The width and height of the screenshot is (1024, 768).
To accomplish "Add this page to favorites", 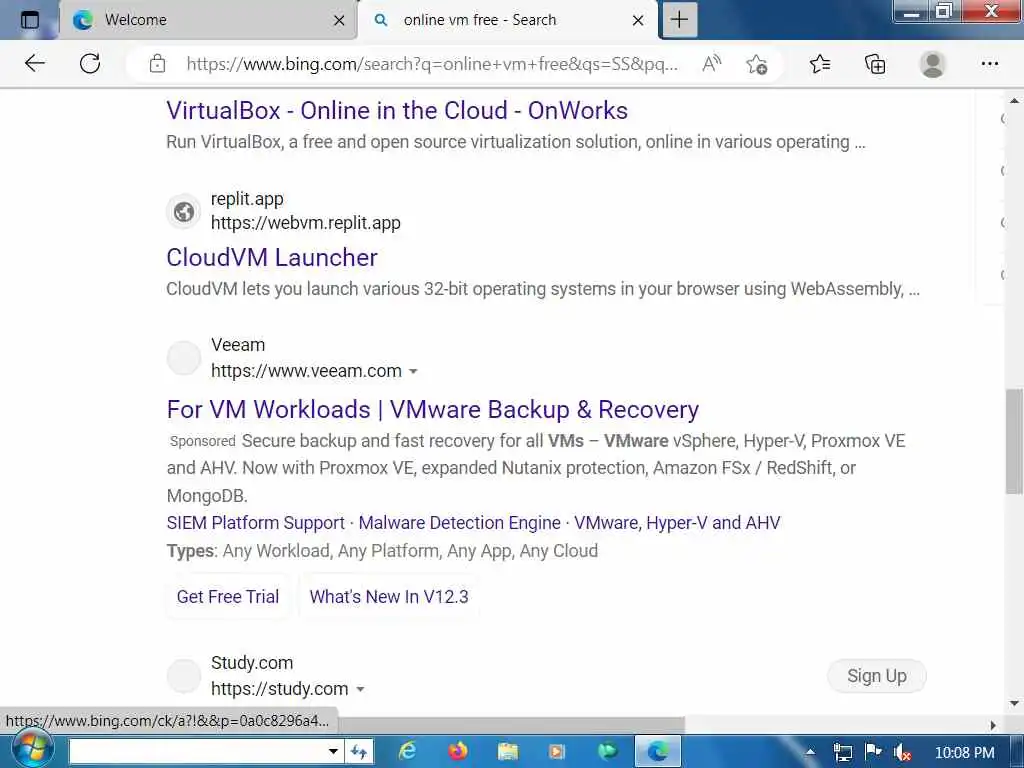I will [x=757, y=63].
